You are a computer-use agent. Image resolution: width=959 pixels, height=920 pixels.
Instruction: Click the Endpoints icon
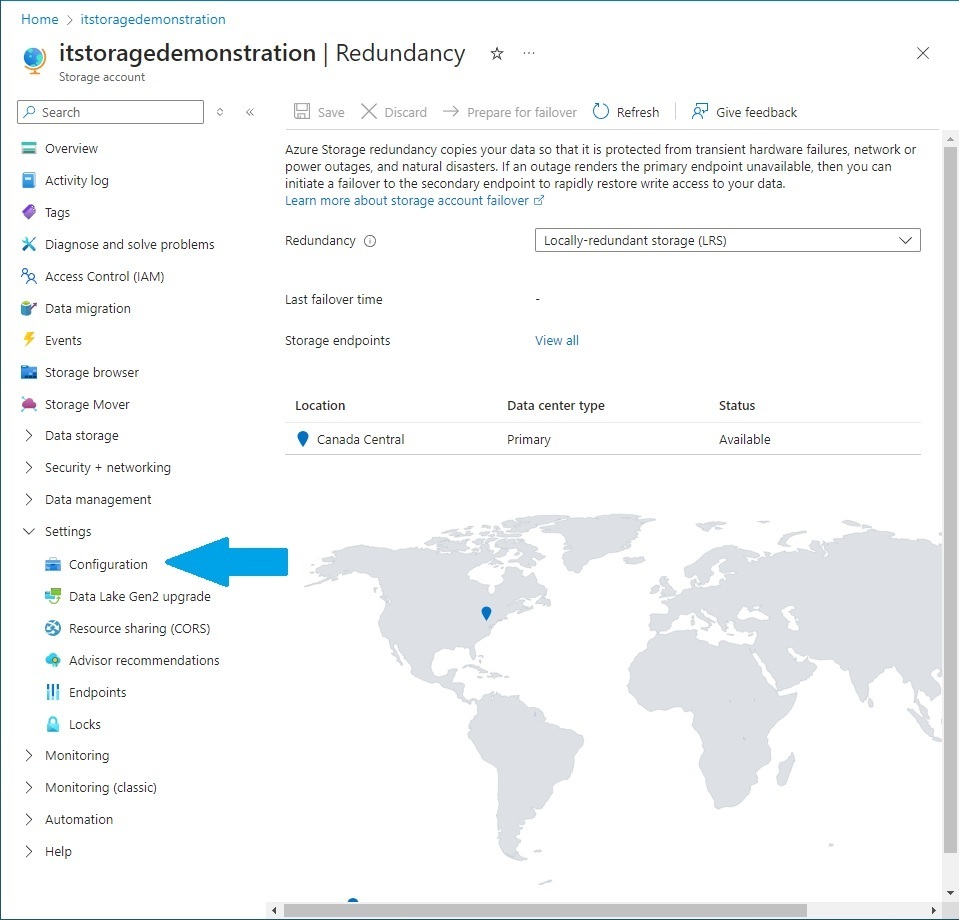(53, 692)
